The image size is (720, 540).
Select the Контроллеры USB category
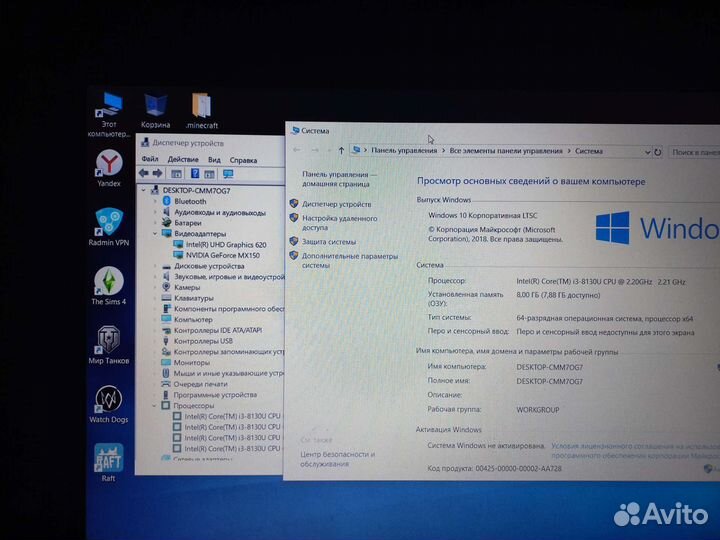coord(203,341)
